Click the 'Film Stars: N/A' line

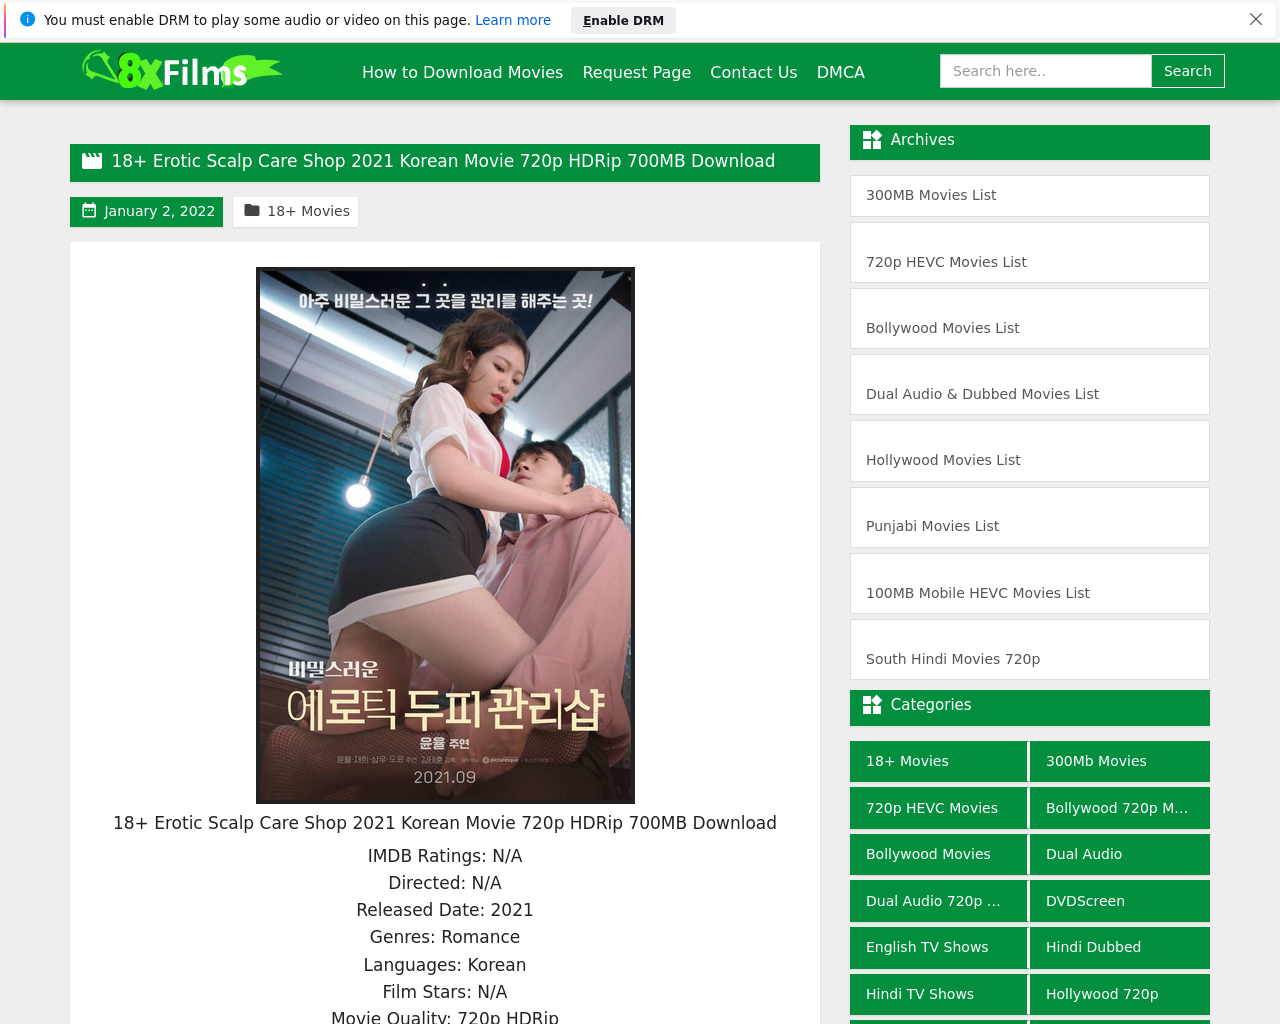pyautogui.click(x=445, y=992)
